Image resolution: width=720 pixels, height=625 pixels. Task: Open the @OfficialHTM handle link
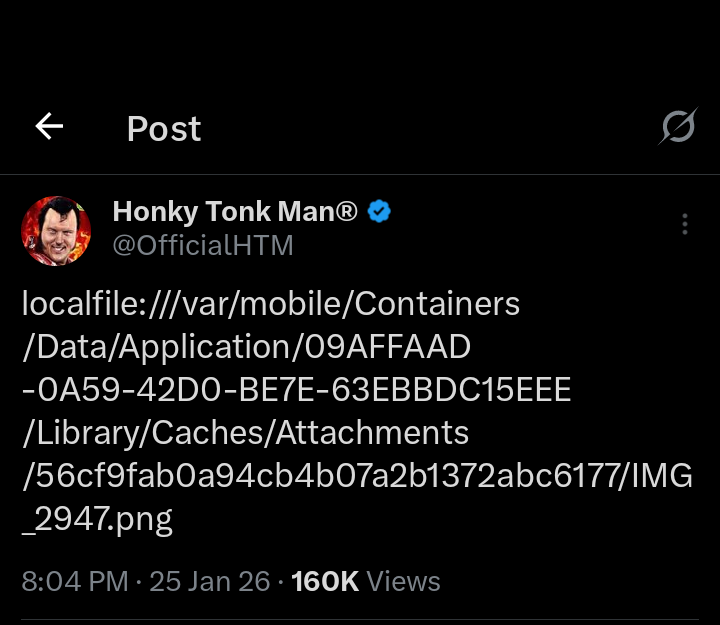point(203,246)
